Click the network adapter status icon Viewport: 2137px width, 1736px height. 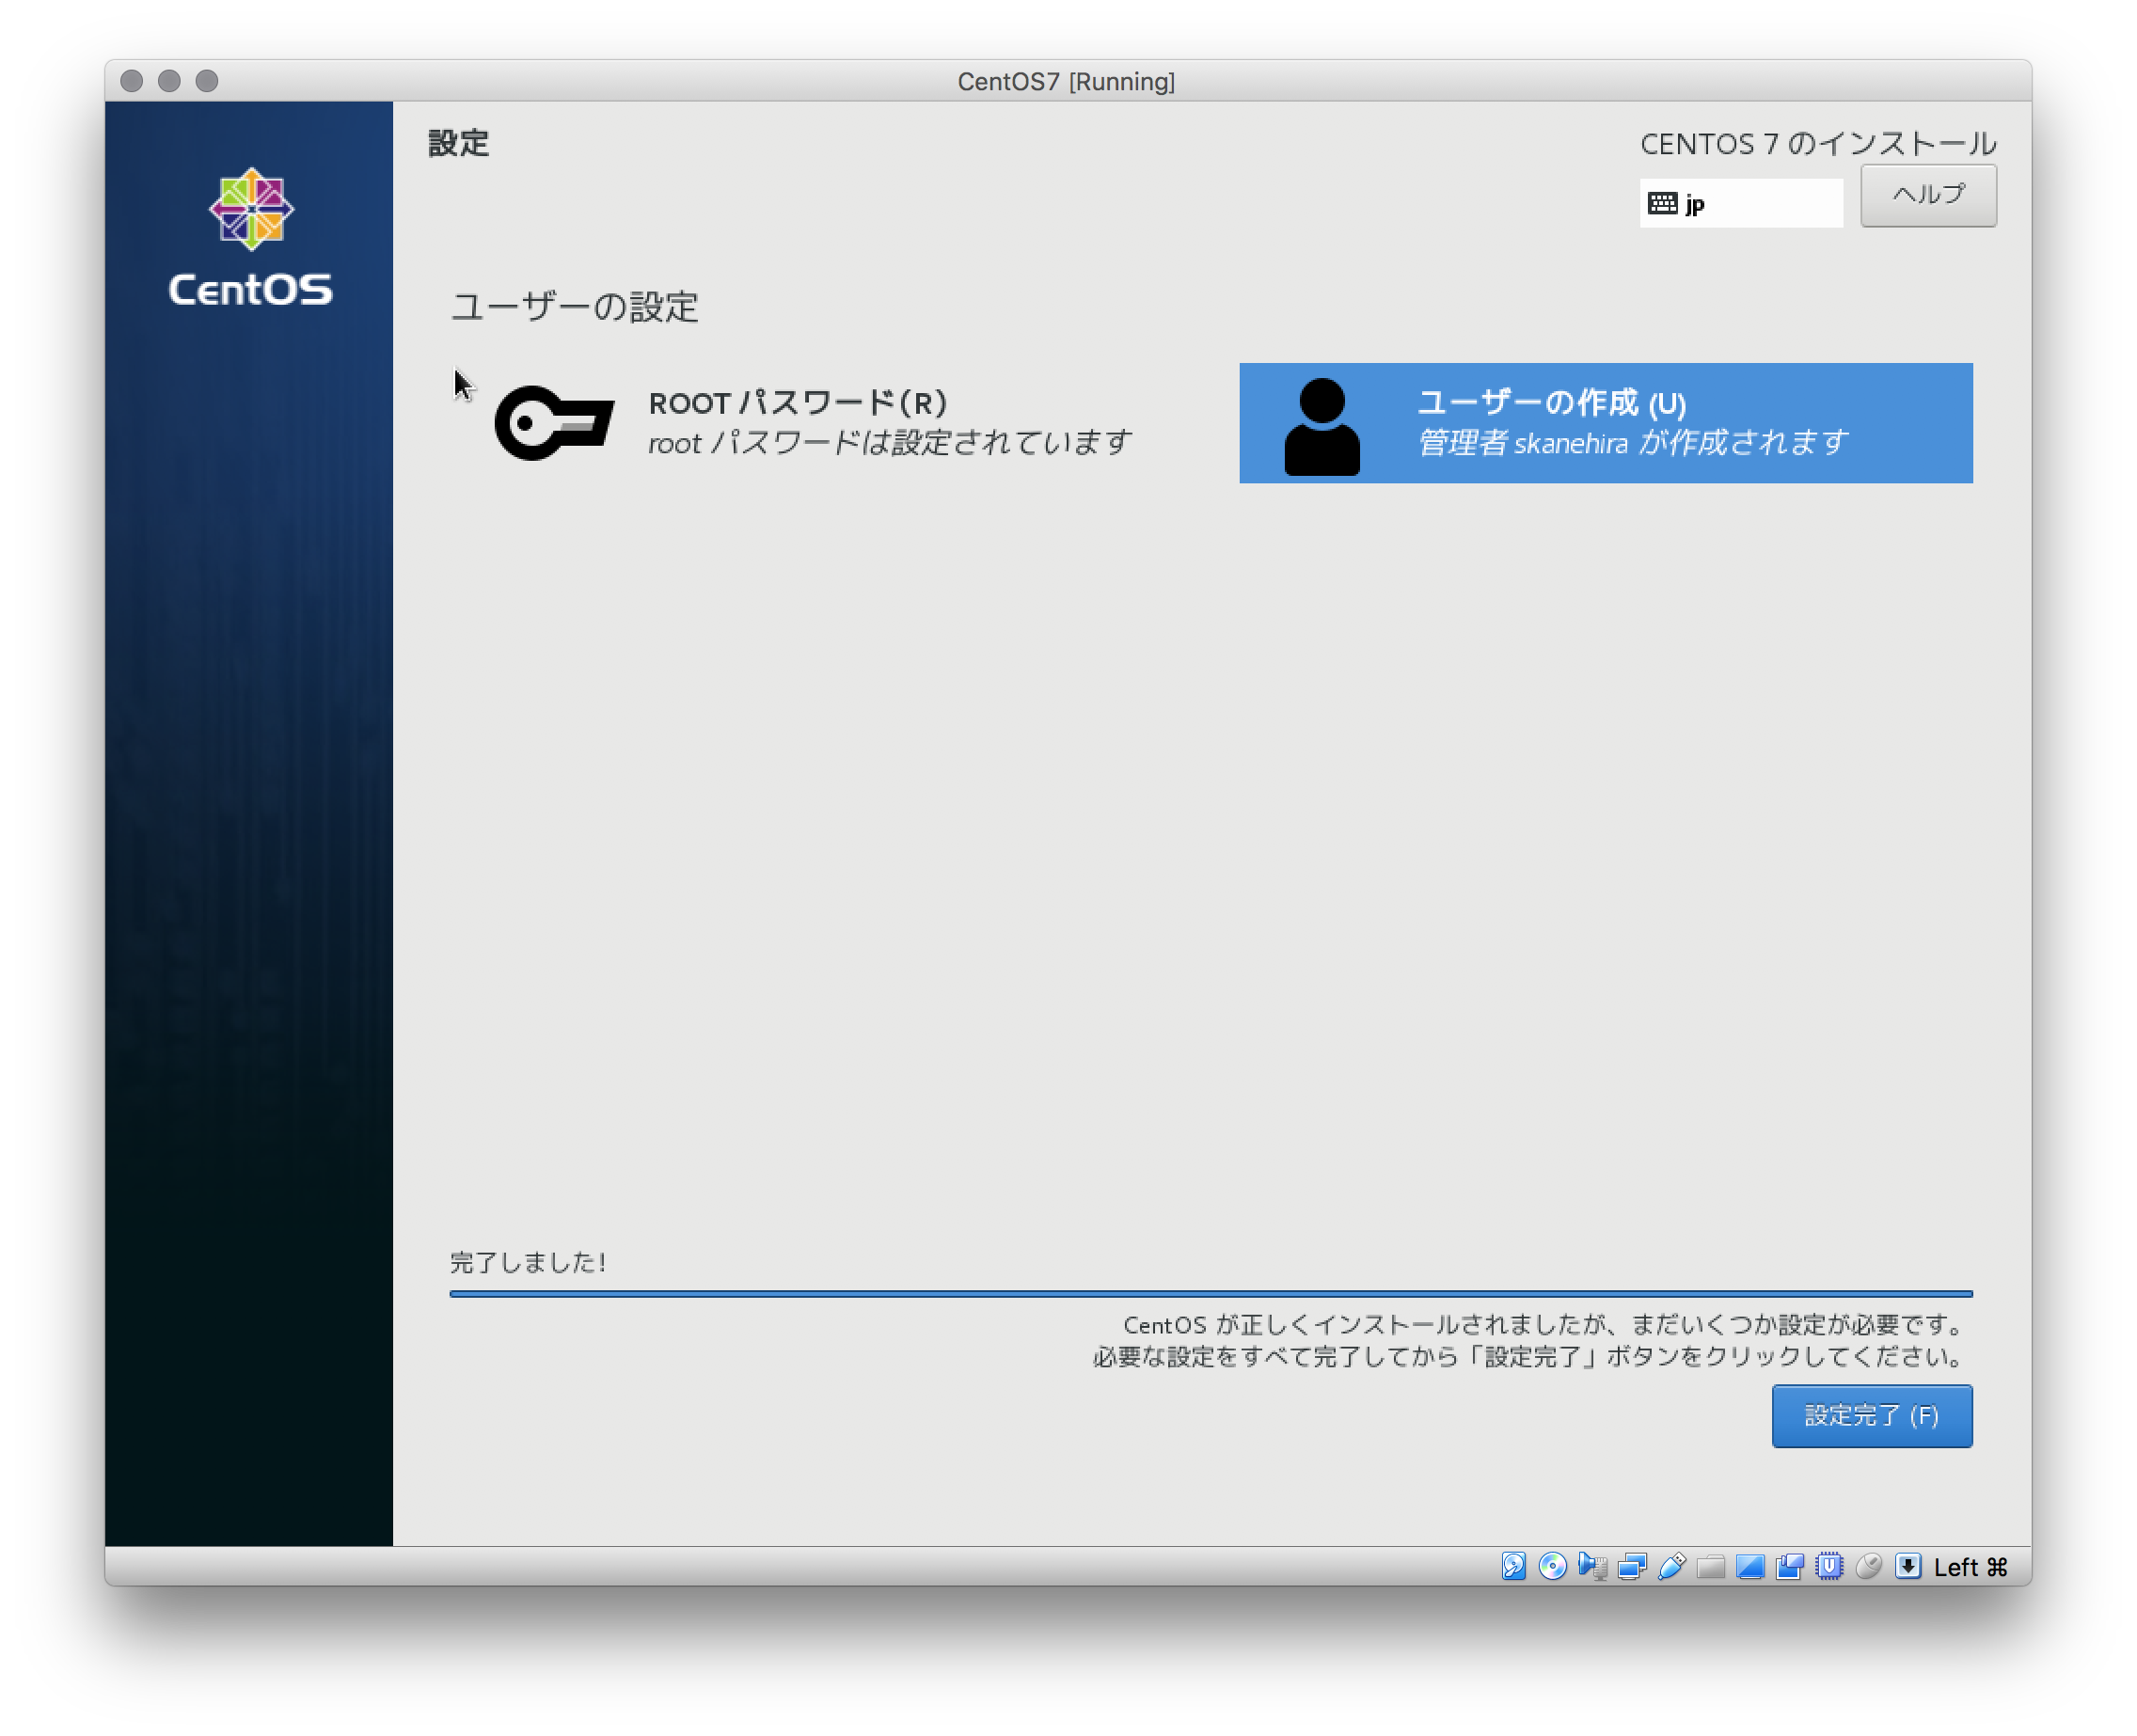[1631, 1566]
